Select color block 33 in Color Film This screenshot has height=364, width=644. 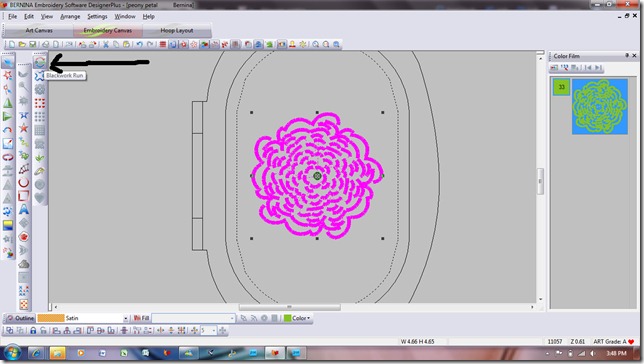[x=561, y=87]
